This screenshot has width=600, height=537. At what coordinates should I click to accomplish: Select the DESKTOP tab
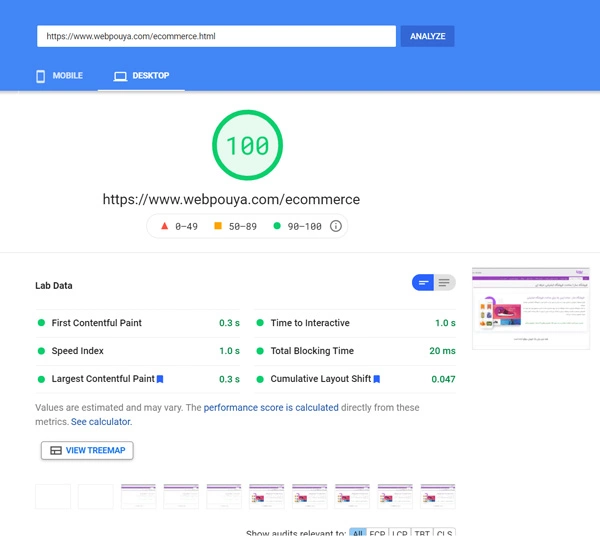click(141, 76)
